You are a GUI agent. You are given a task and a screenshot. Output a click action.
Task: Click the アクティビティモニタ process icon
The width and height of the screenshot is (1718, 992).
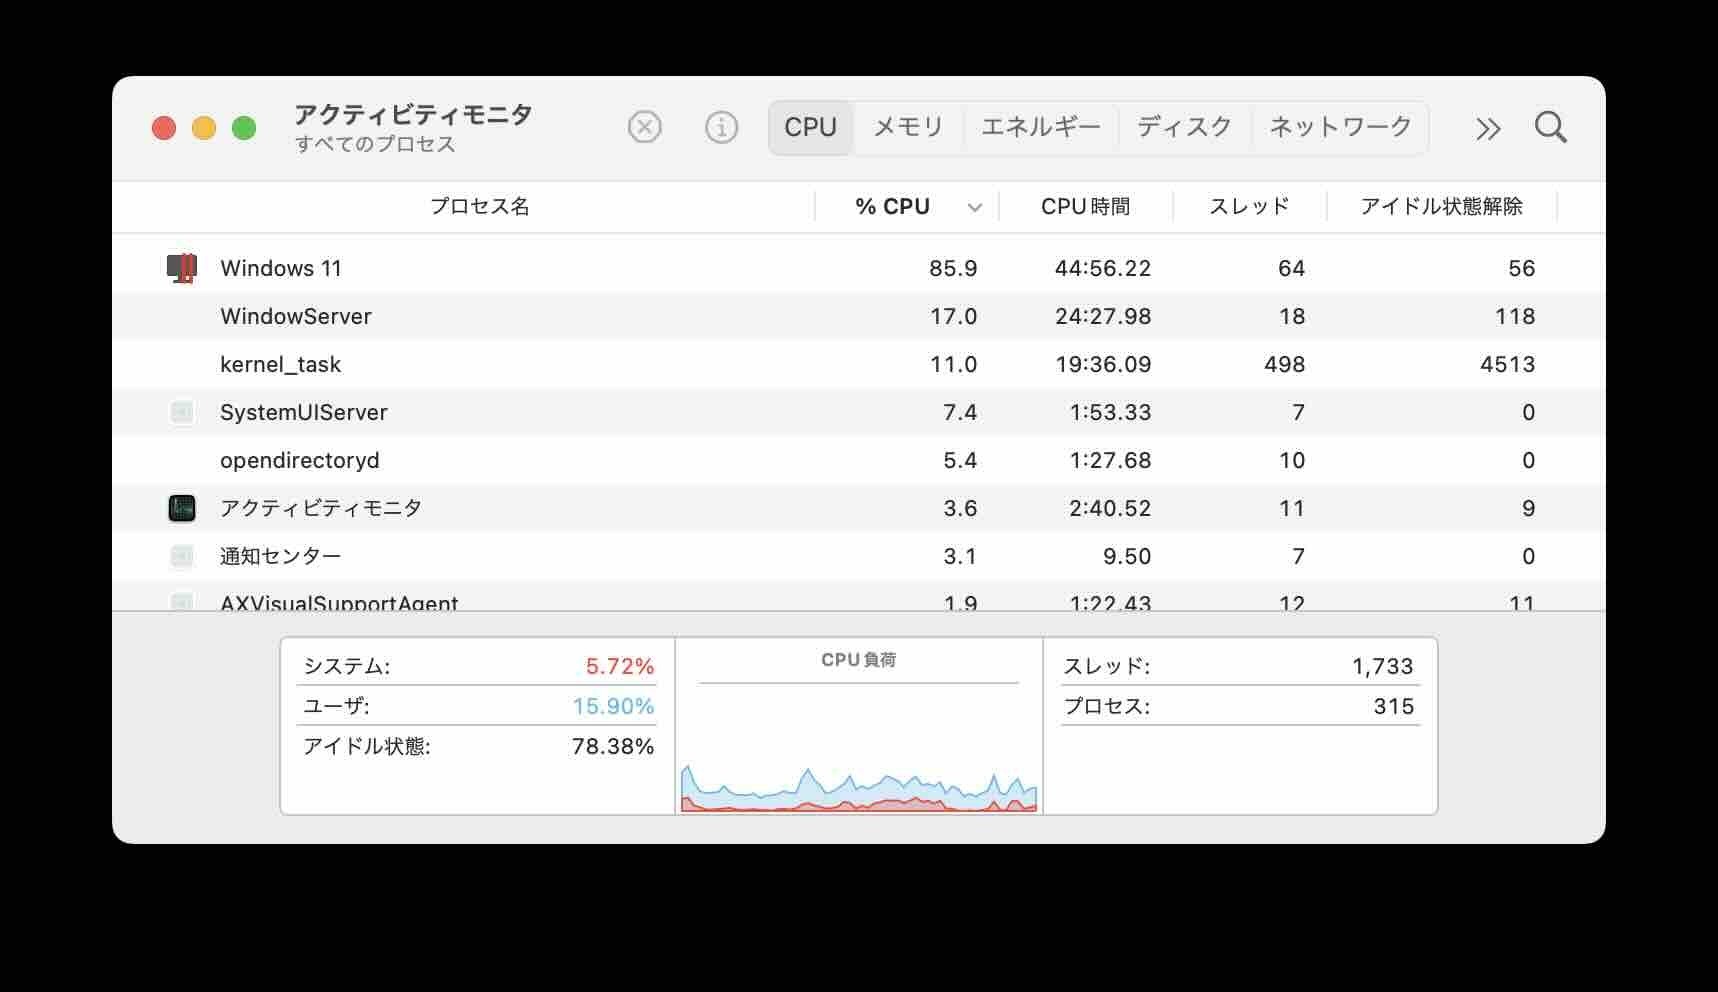[182, 508]
